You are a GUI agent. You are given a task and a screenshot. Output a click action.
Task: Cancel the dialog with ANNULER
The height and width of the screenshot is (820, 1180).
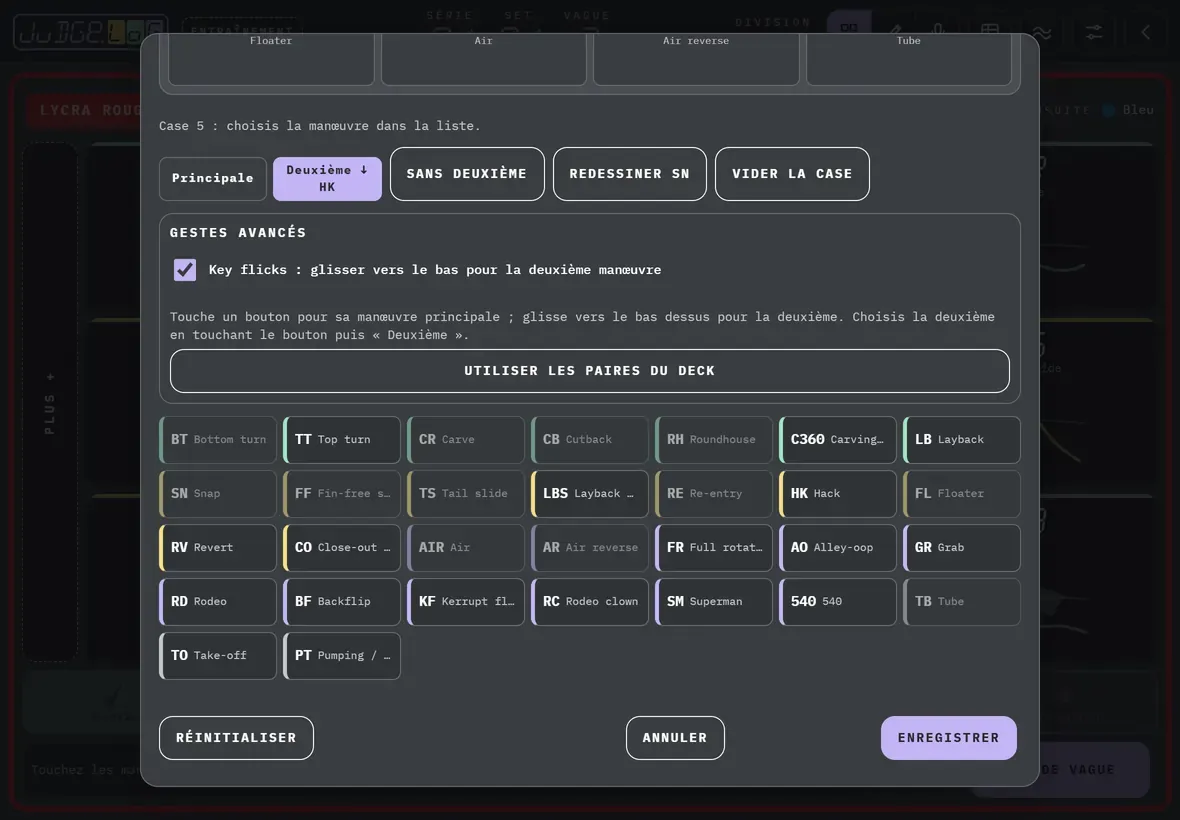coord(675,738)
